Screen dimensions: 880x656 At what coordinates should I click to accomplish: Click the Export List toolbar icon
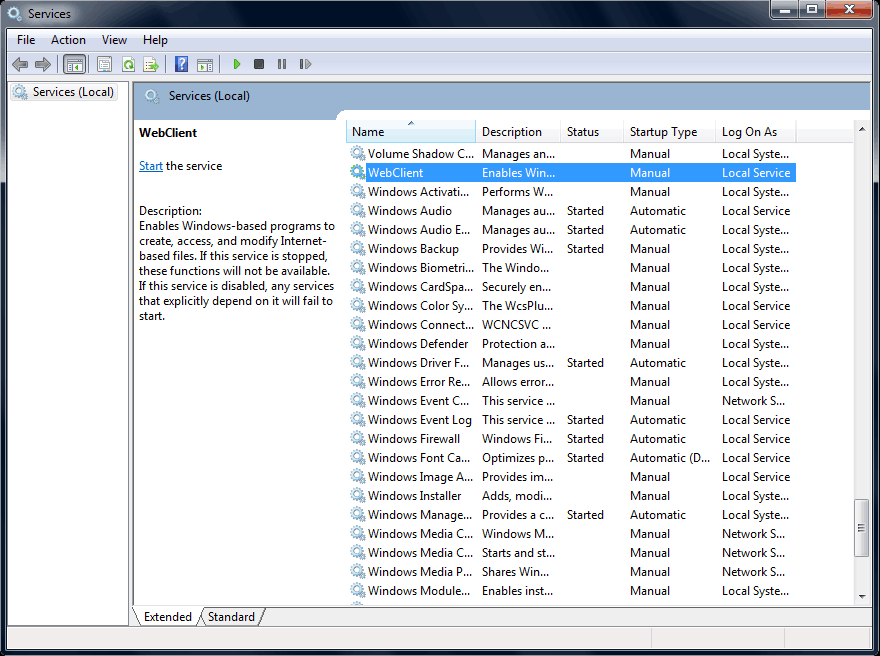[x=151, y=64]
